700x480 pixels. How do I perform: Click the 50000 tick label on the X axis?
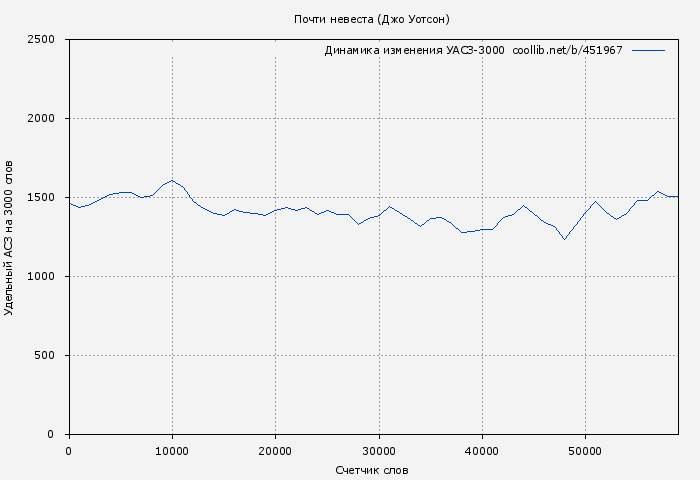click(585, 451)
